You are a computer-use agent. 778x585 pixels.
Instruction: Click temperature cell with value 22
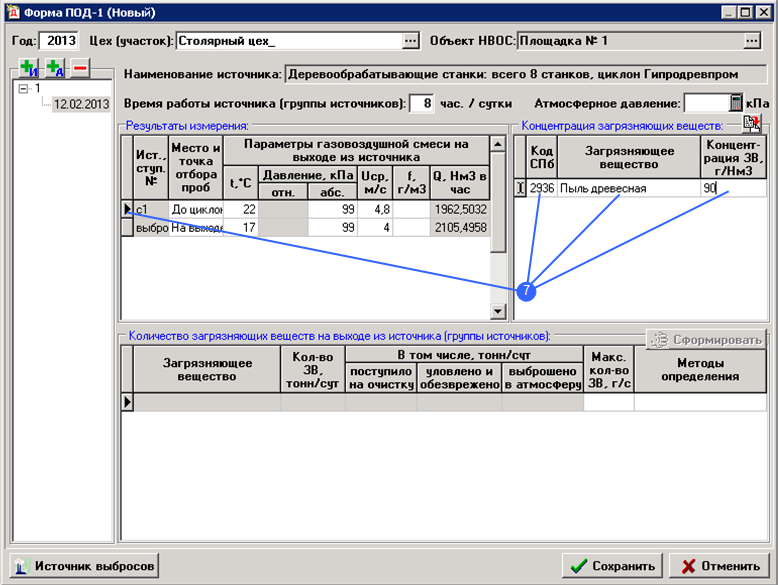[241, 209]
